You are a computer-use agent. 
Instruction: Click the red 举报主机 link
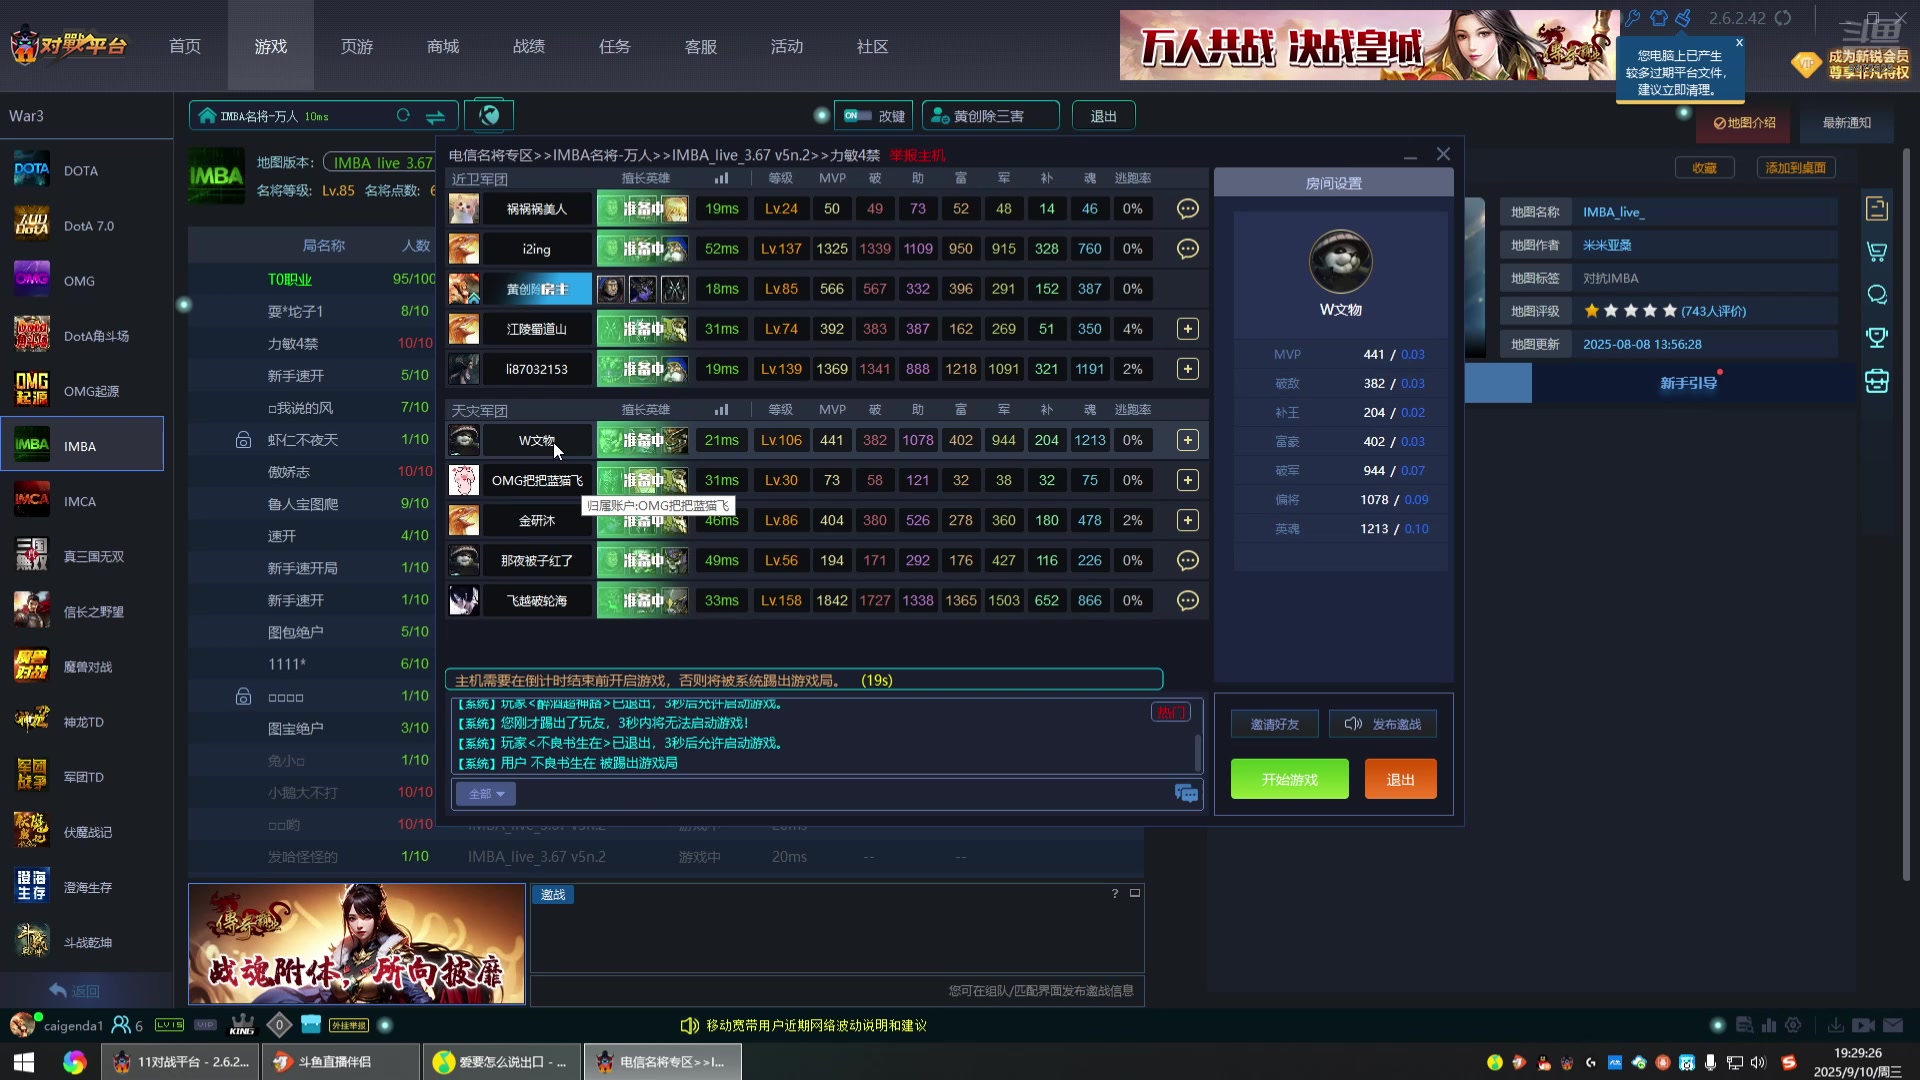pos(917,155)
